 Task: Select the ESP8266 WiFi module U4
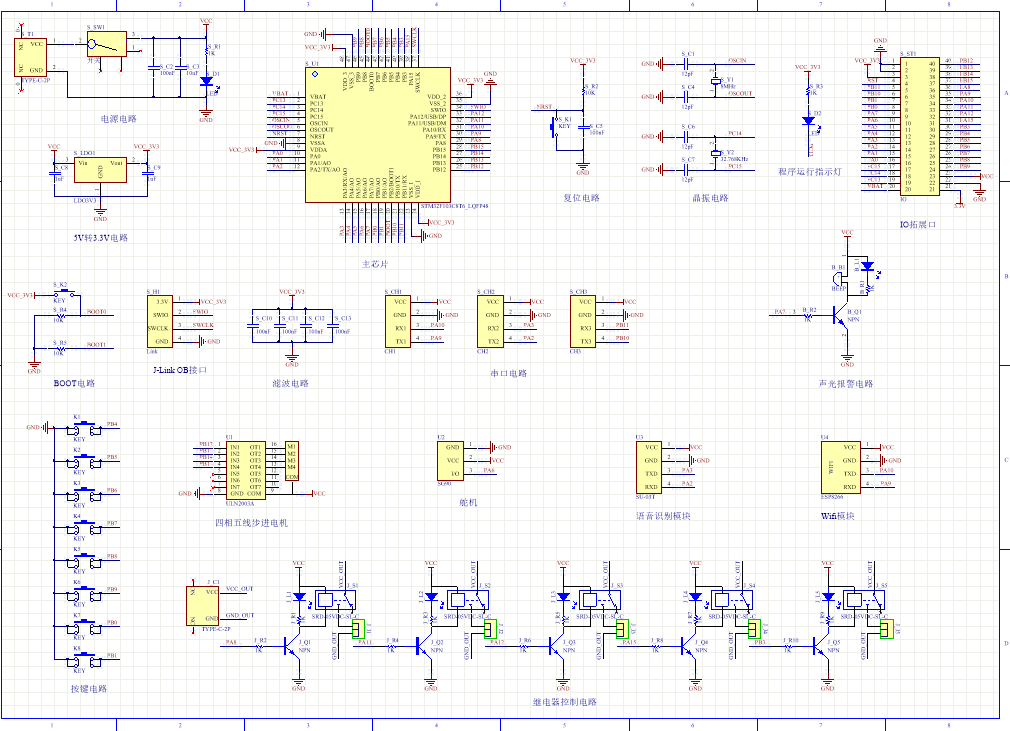pyautogui.click(x=841, y=467)
